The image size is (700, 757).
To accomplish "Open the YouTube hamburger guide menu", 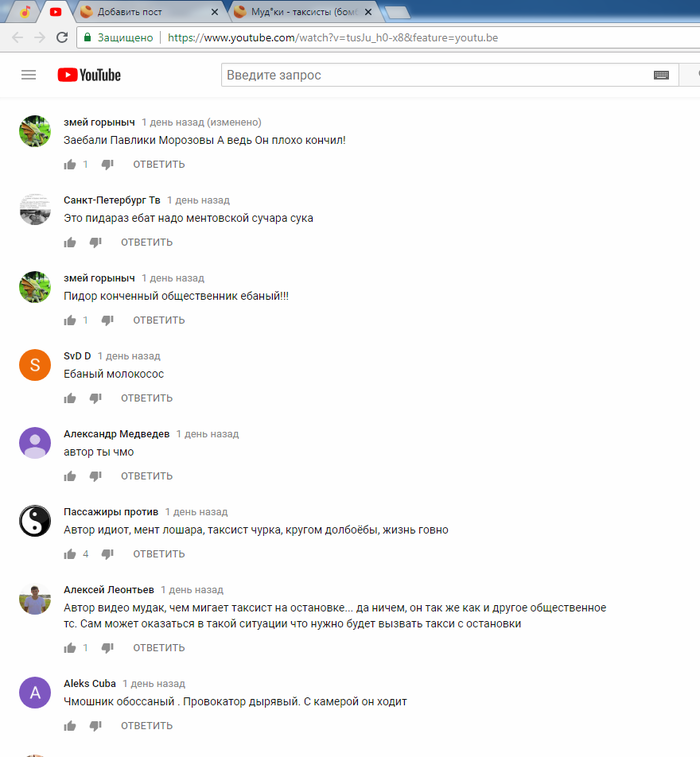I will (x=28, y=75).
